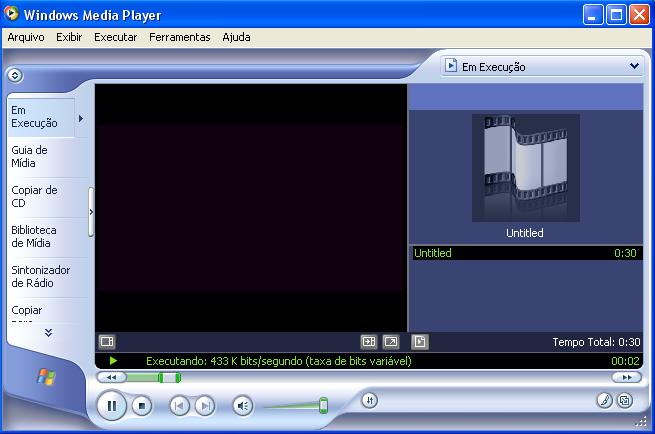Select the Untitled playlist entry
Screen dimensions: 655x434
pyautogui.click(x=527, y=253)
